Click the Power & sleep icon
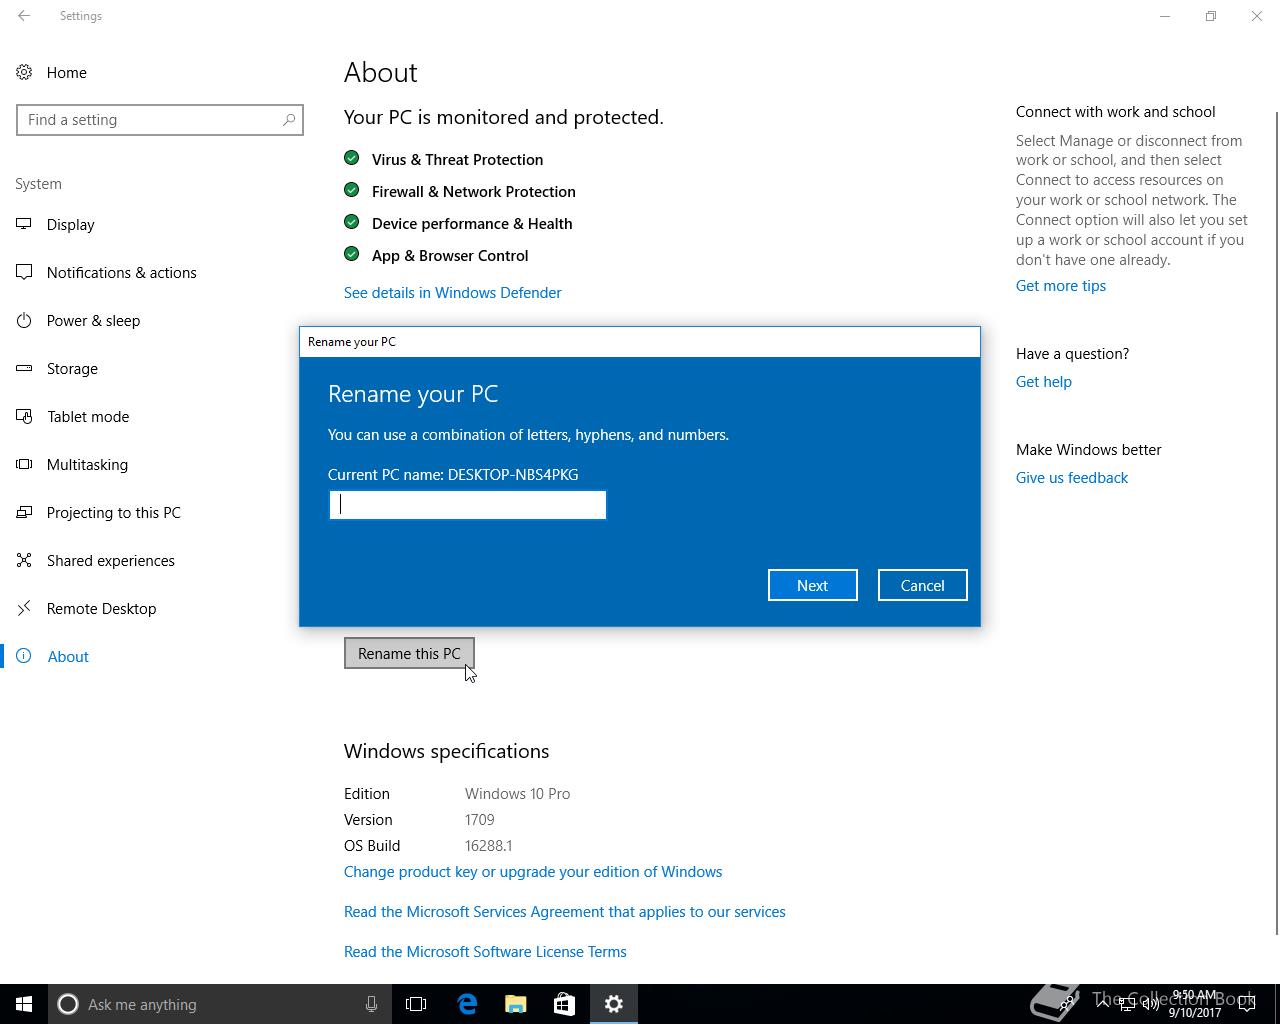Image resolution: width=1280 pixels, height=1024 pixels. click(24, 320)
